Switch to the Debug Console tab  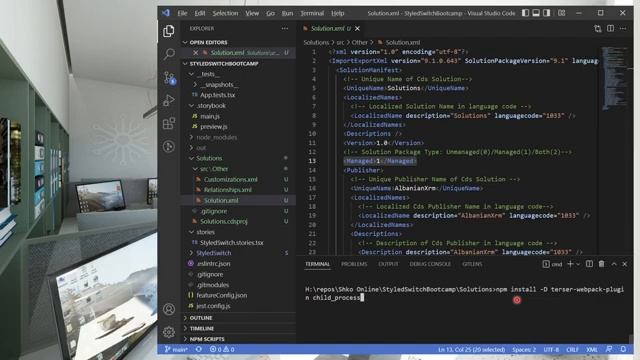tap(430, 264)
